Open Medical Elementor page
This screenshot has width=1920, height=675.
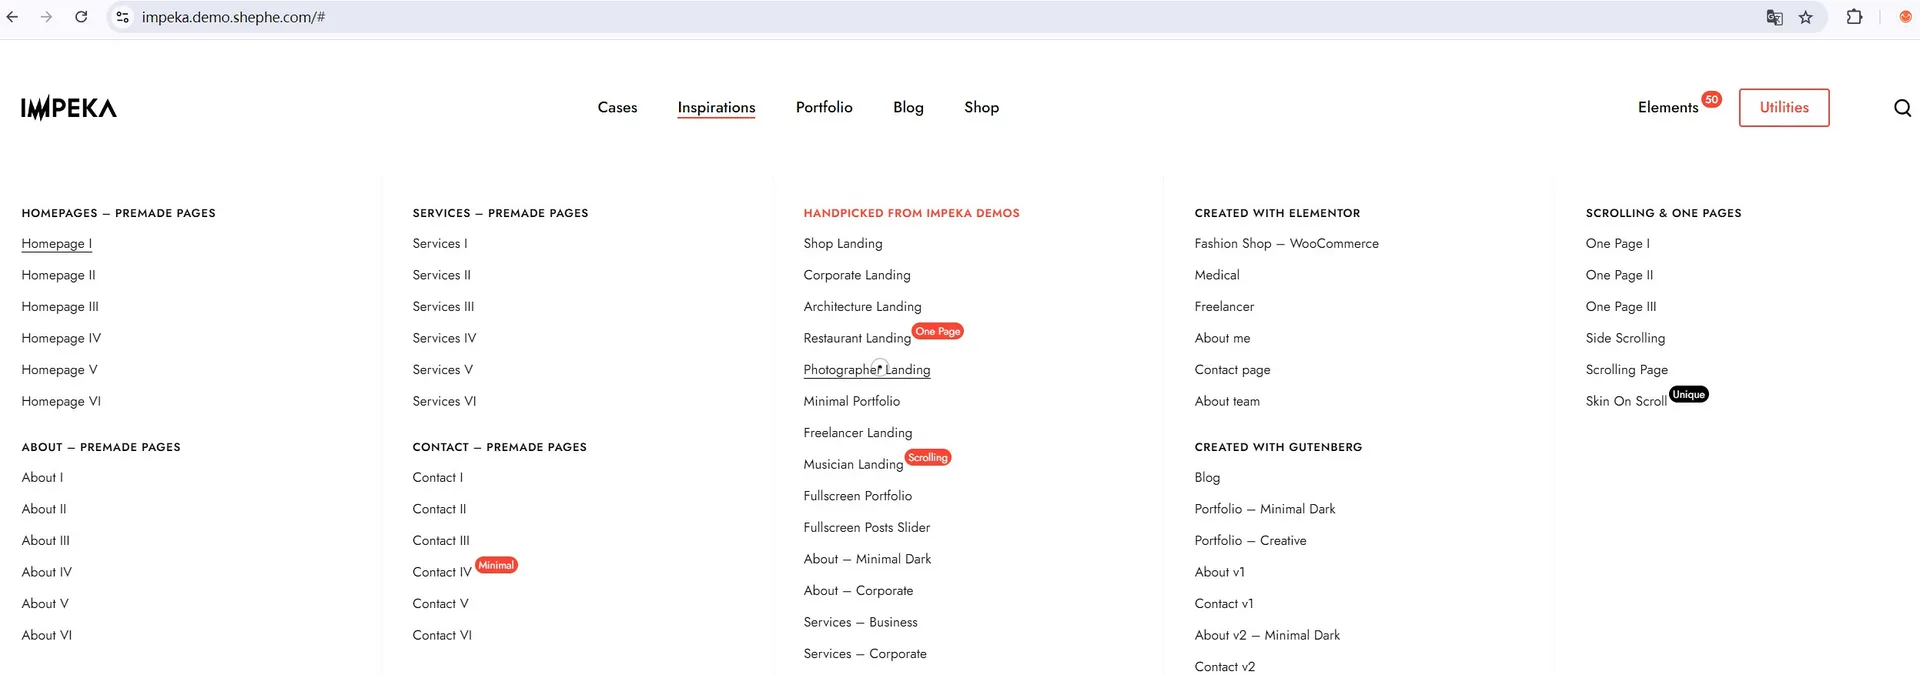click(1217, 275)
